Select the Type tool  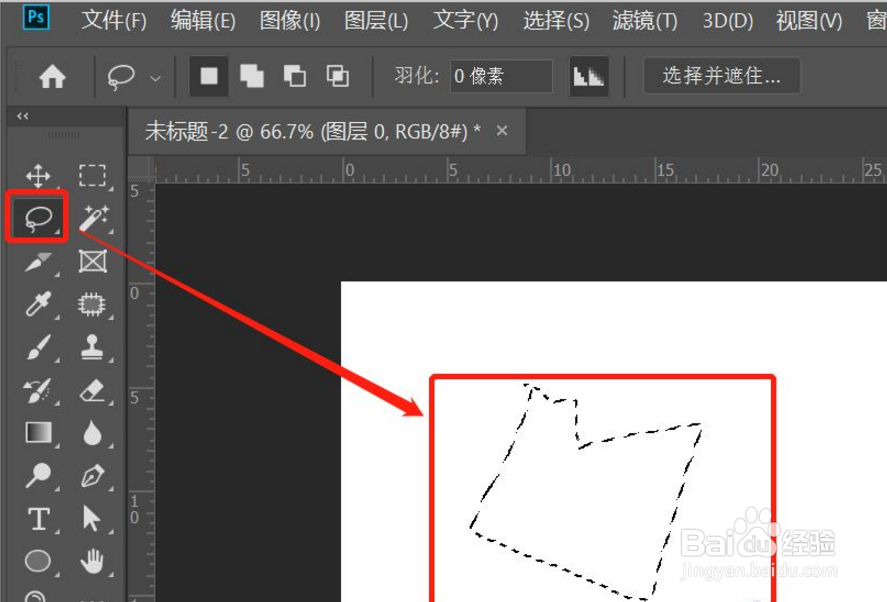(40, 520)
